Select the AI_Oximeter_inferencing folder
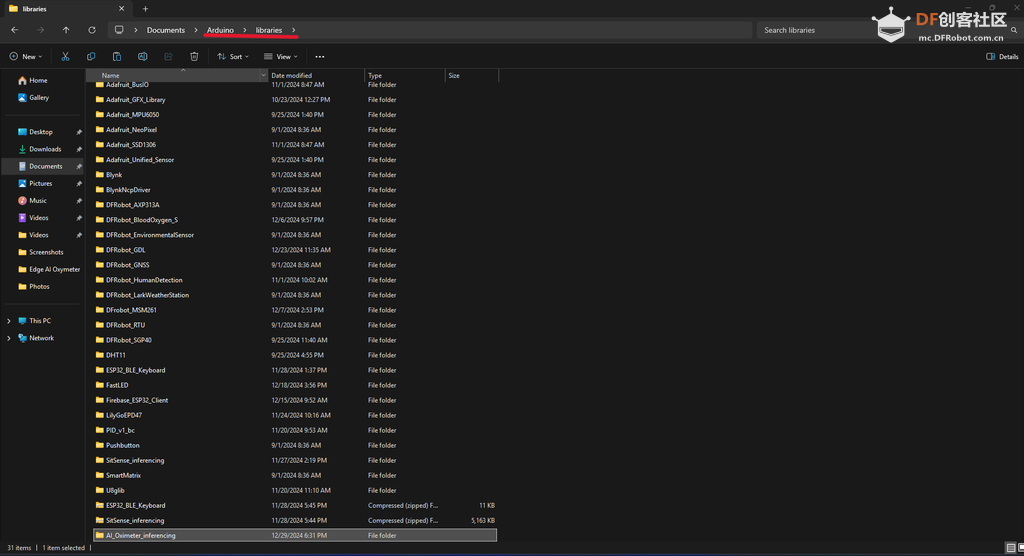Screen dimensions: 1024x556 pos(295,536)
